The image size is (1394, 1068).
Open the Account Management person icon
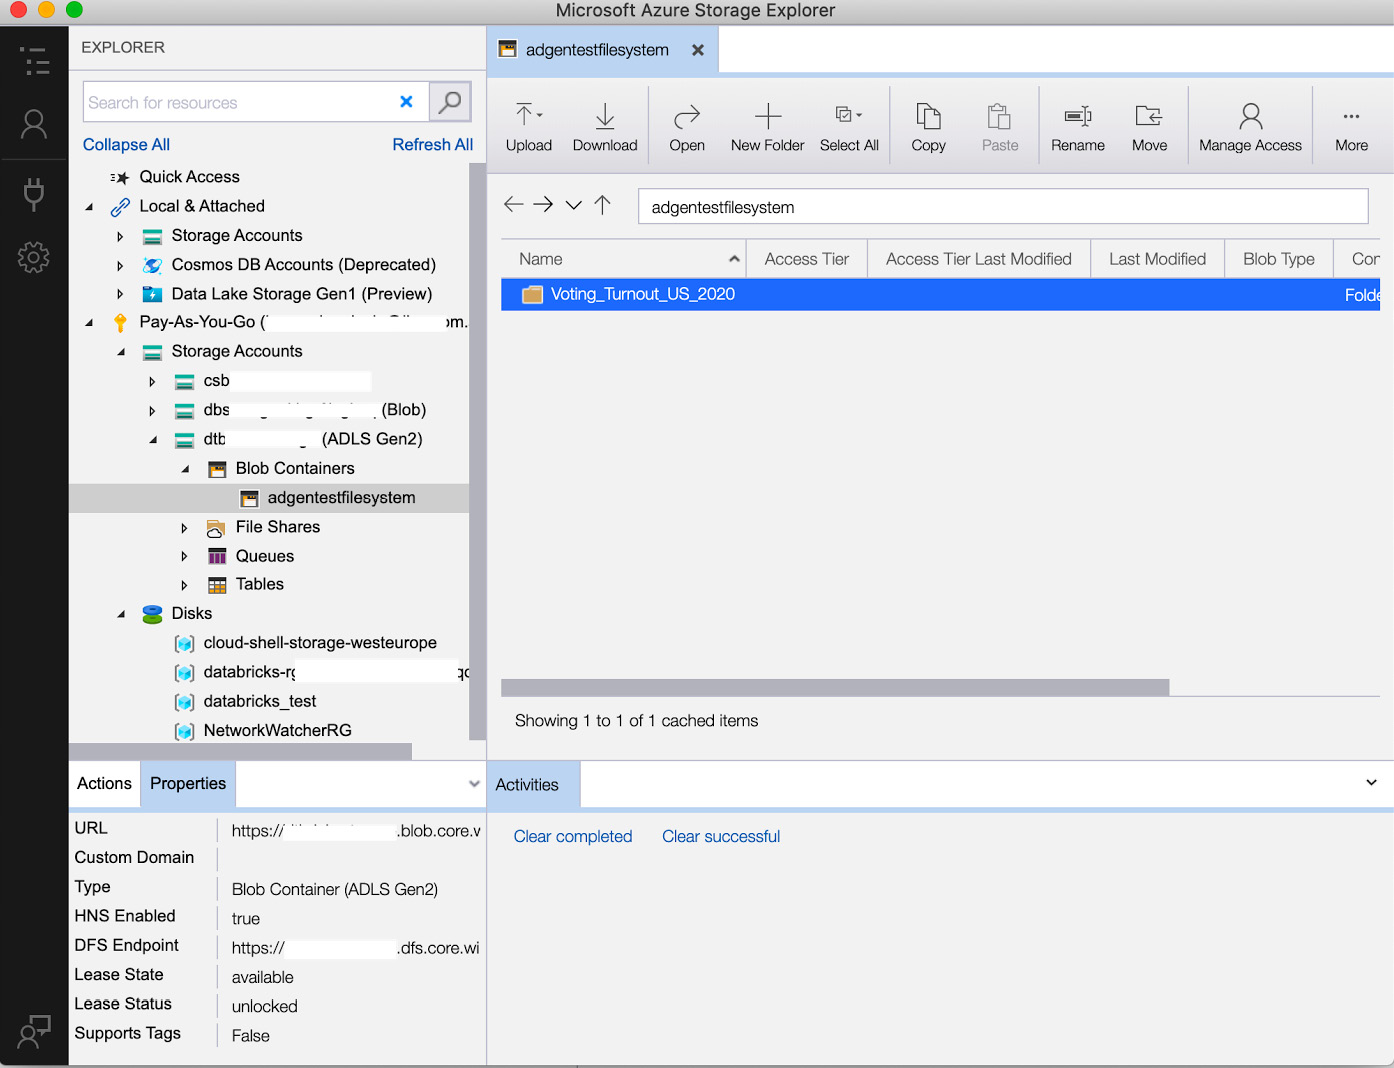34,125
